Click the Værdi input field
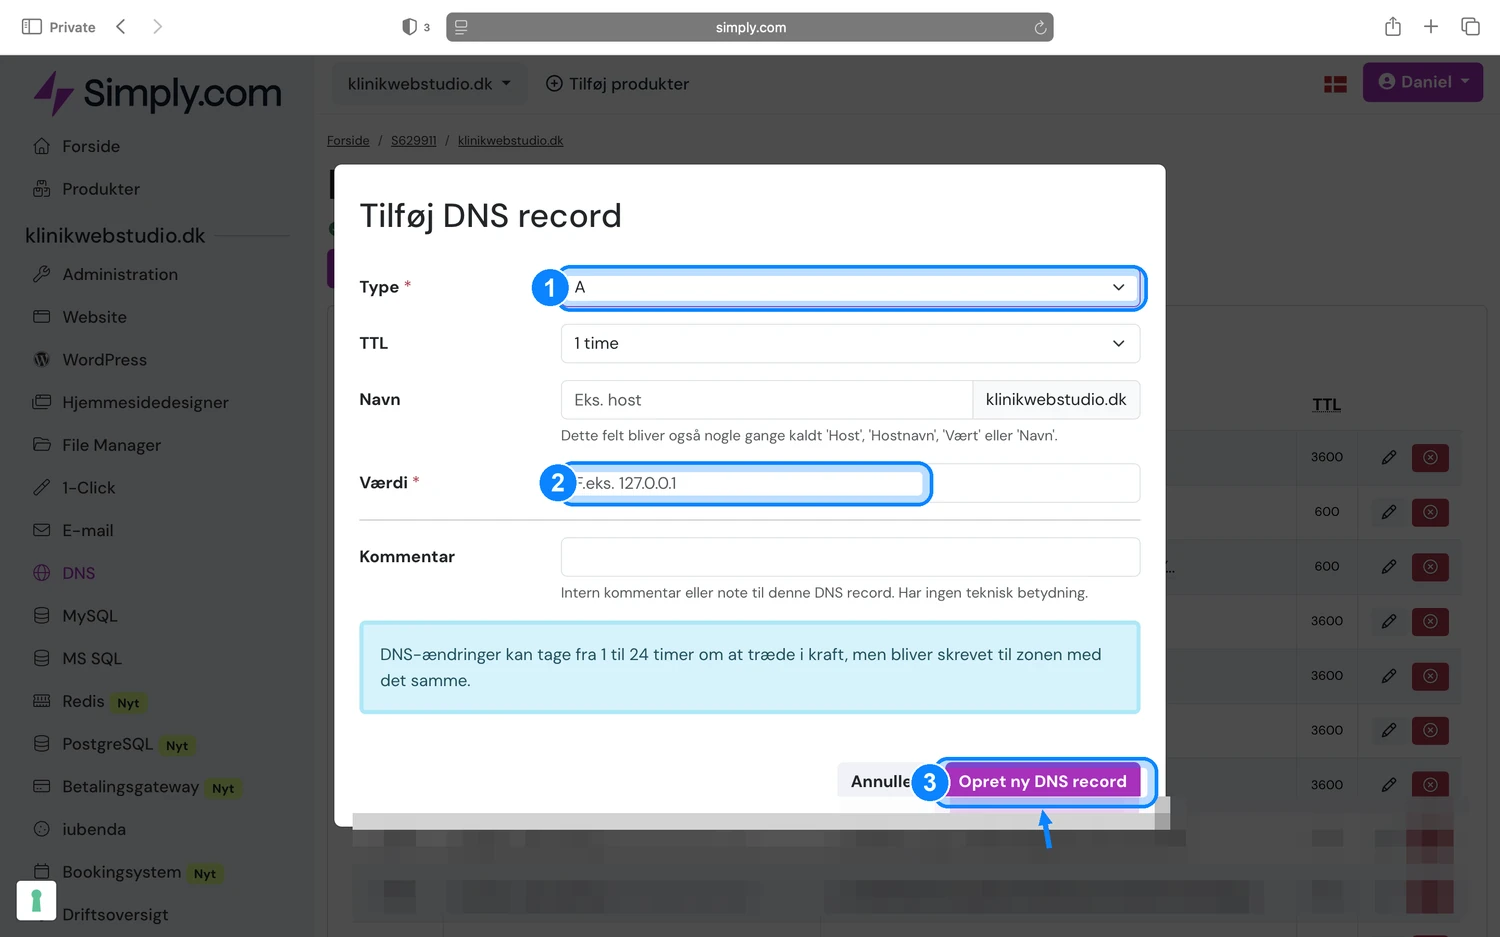 850,483
